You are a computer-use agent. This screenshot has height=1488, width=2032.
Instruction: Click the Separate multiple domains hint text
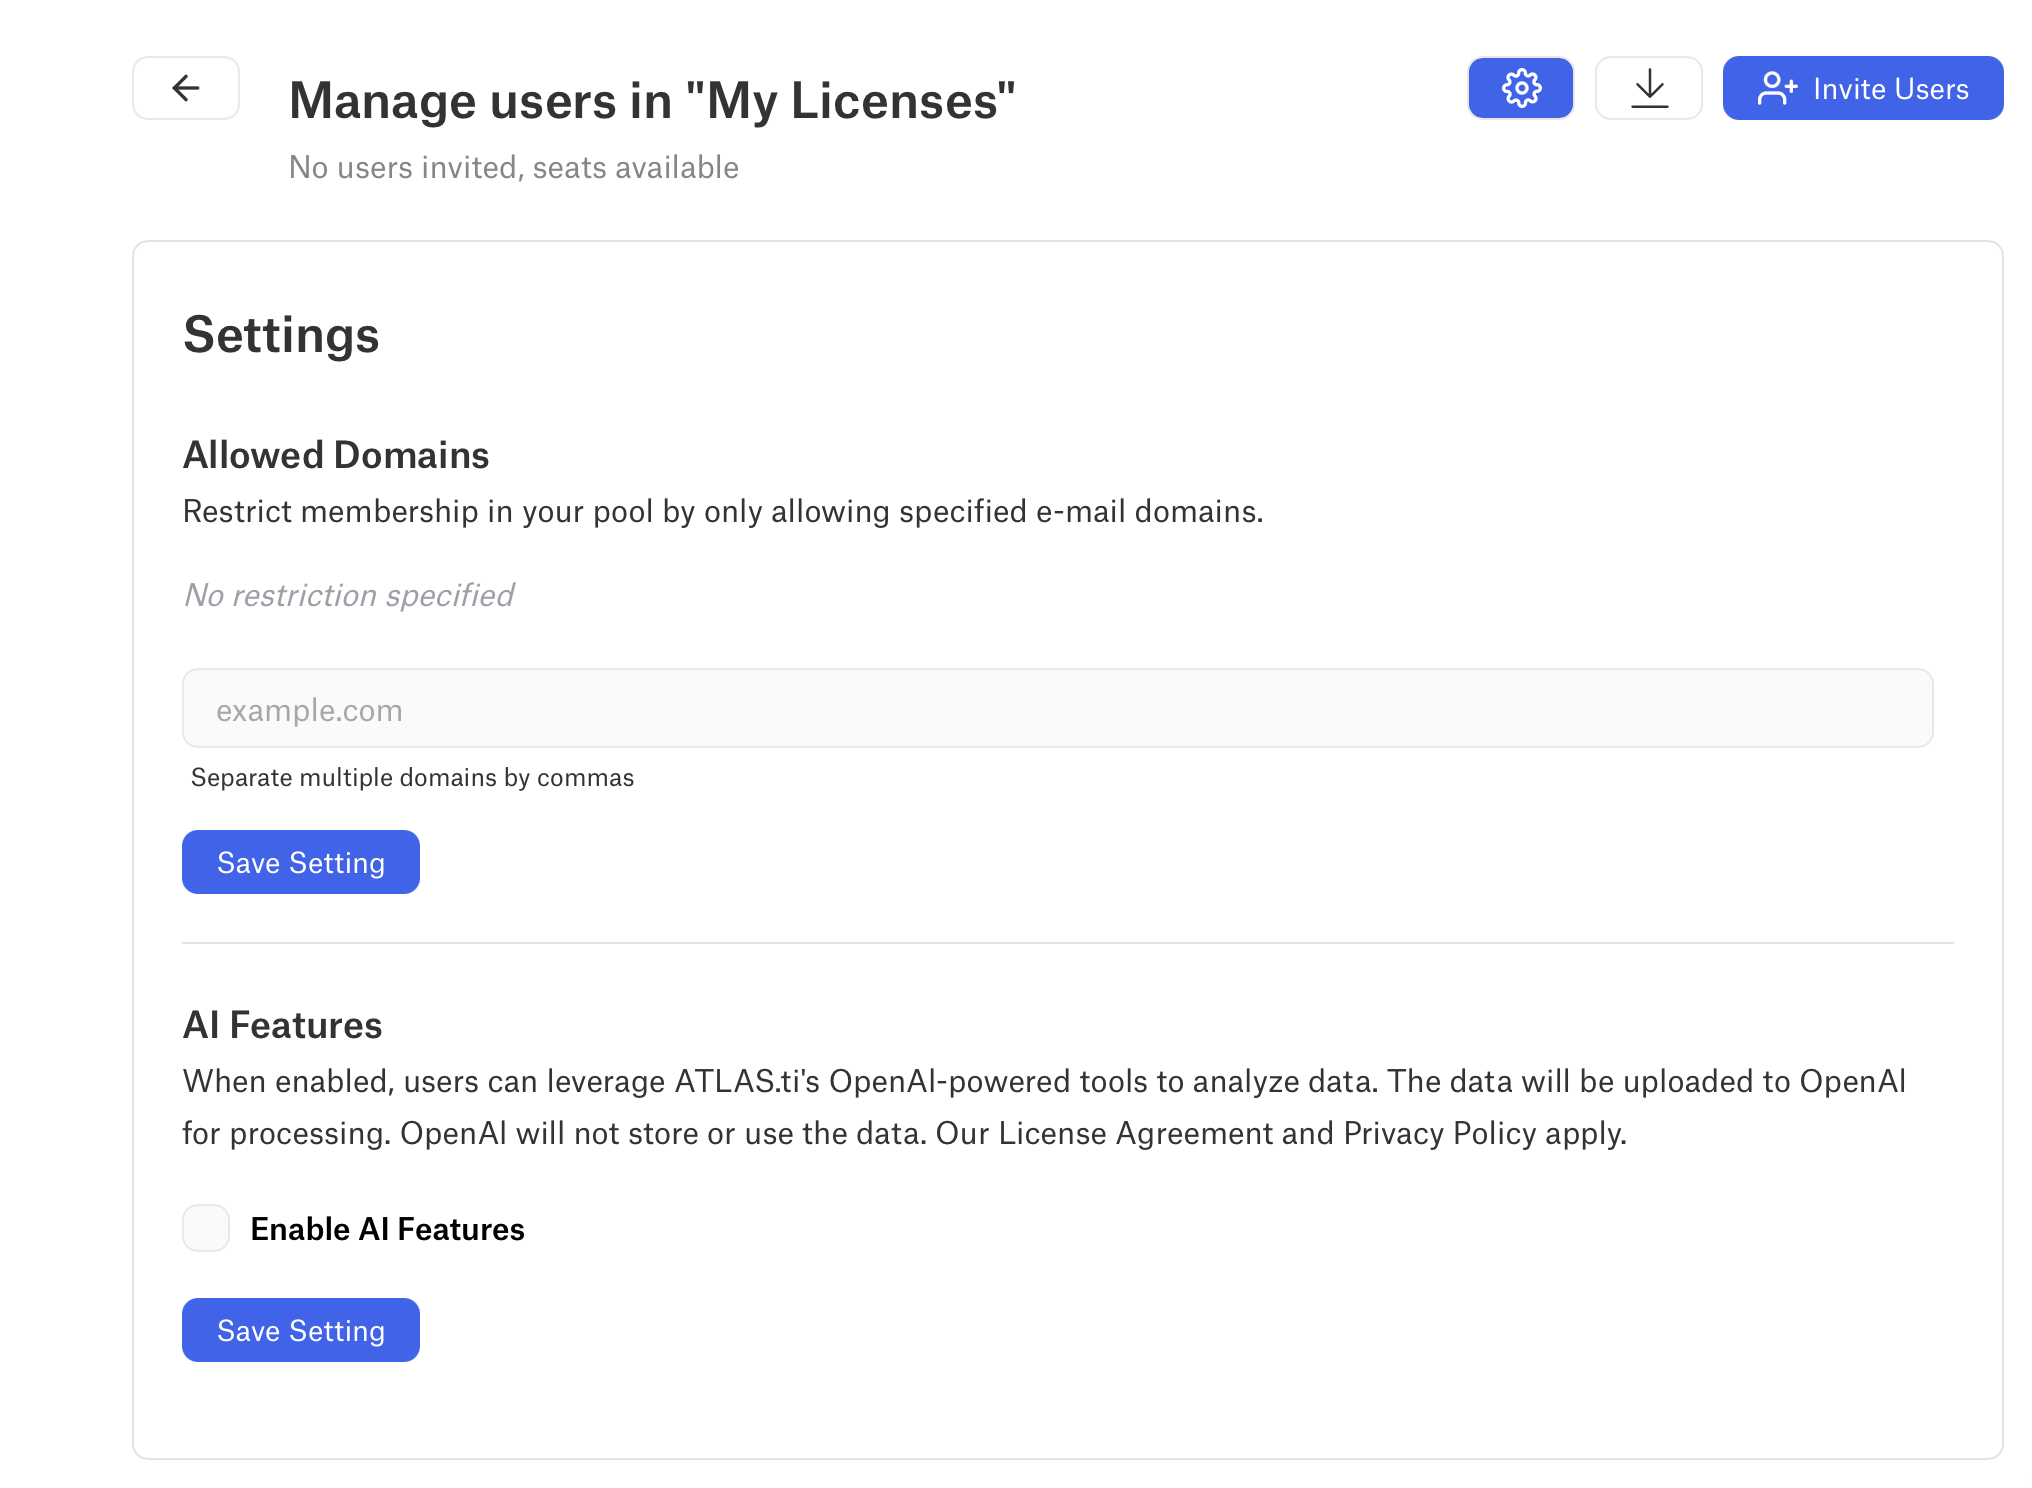pyautogui.click(x=412, y=777)
